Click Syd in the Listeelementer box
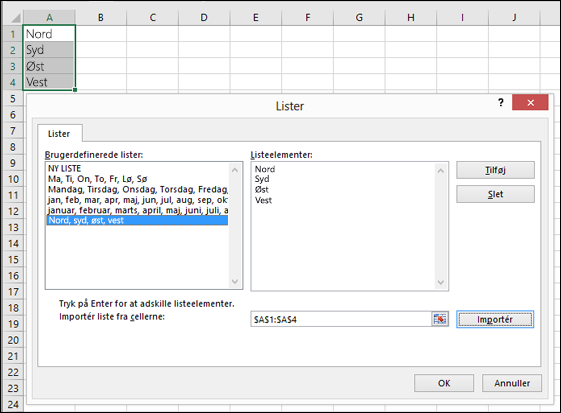The image size is (561, 413). 262,179
